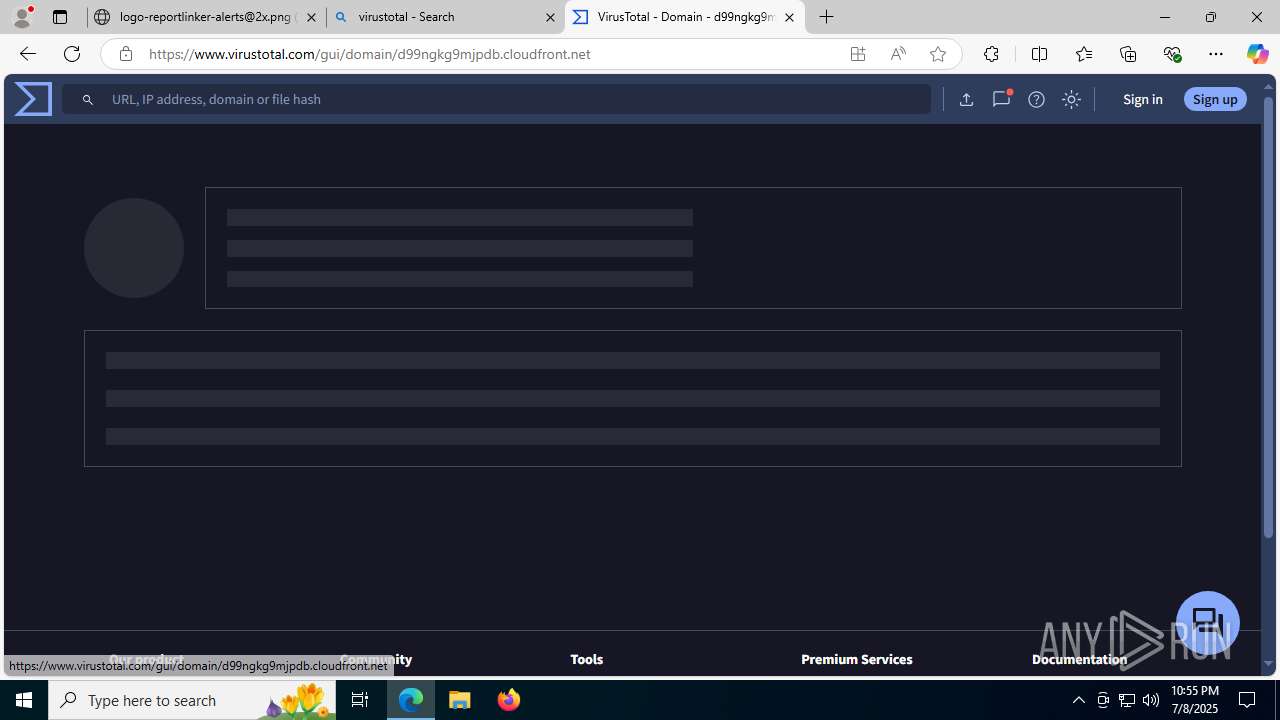1280x720 pixels.
Task: Show hidden system tray icons
Action: click(x=1078, y=700)
